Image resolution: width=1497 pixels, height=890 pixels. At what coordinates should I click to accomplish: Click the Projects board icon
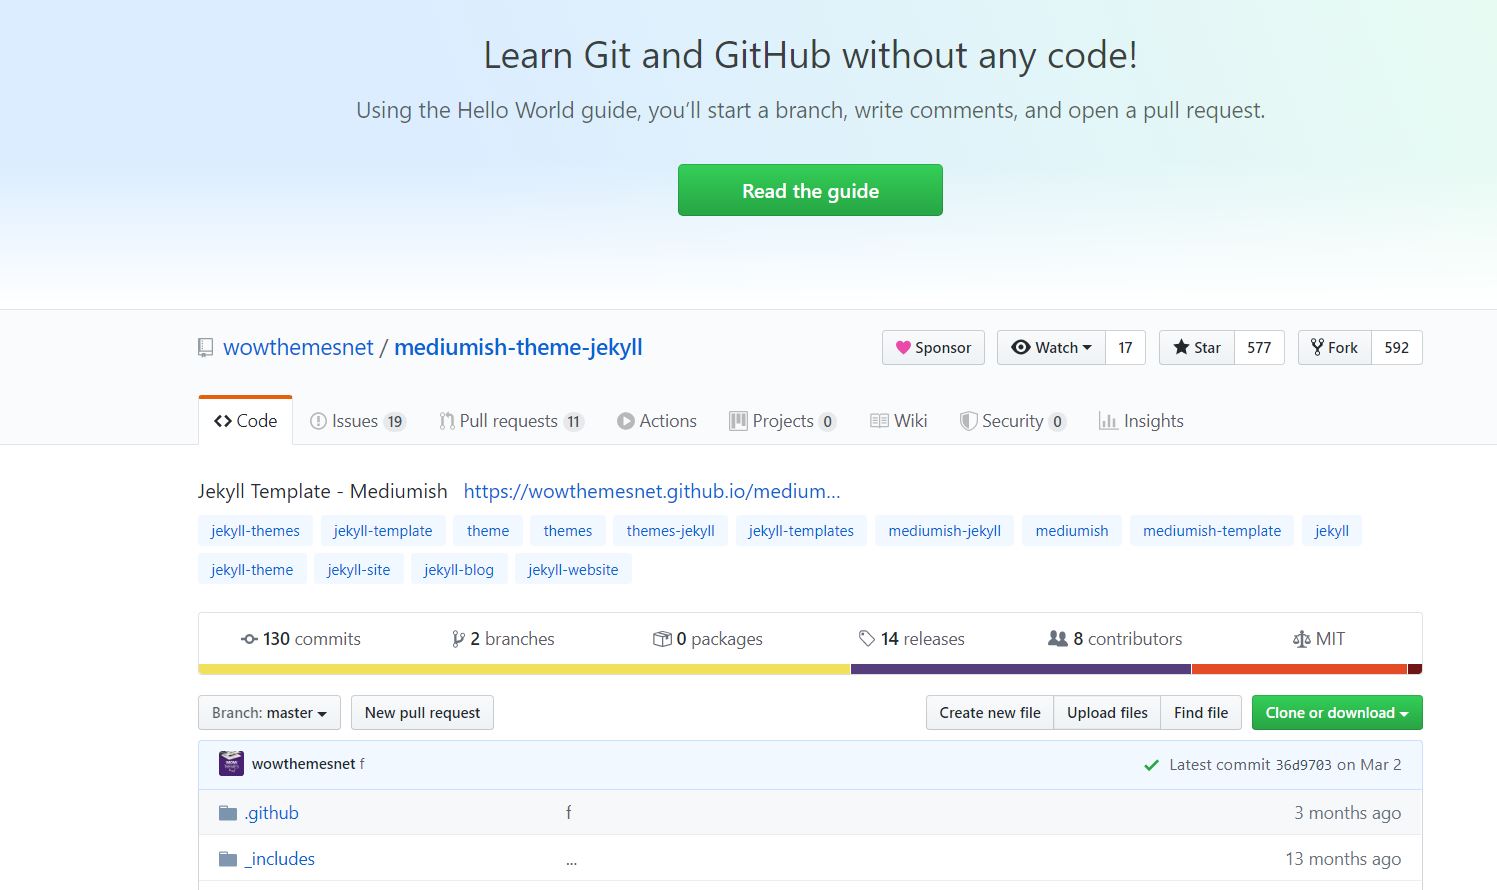[x=738, y=421]
